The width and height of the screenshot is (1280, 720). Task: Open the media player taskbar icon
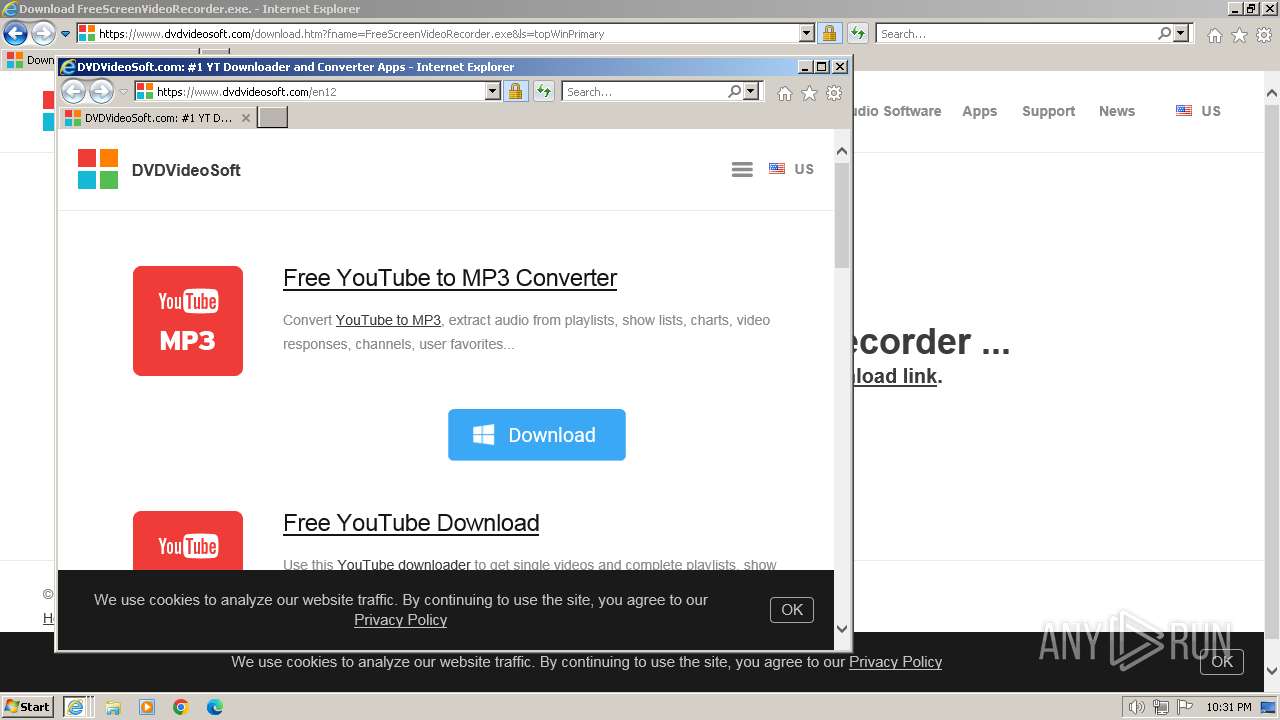[x=147, y=707]
